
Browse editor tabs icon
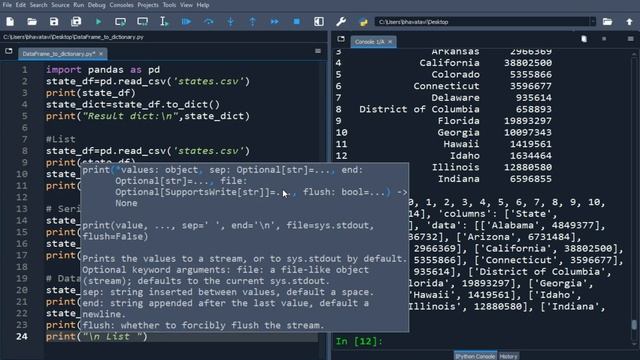tap(9, 51)
